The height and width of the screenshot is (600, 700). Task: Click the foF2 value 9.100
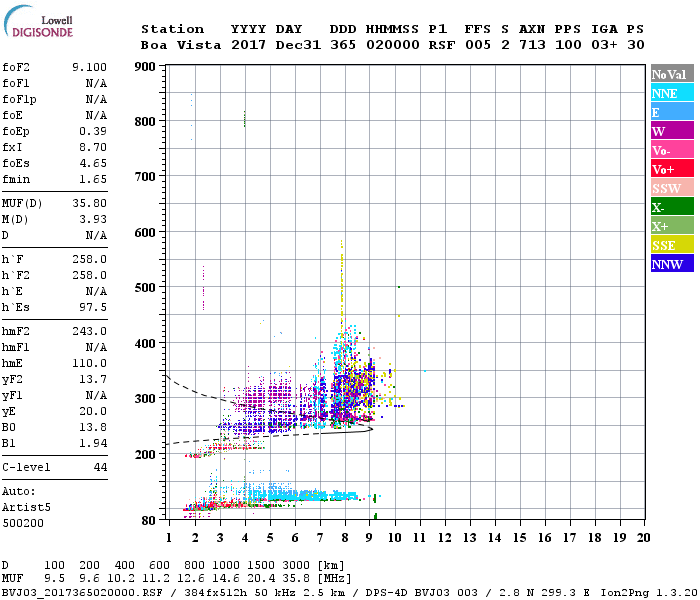[89, 67]
